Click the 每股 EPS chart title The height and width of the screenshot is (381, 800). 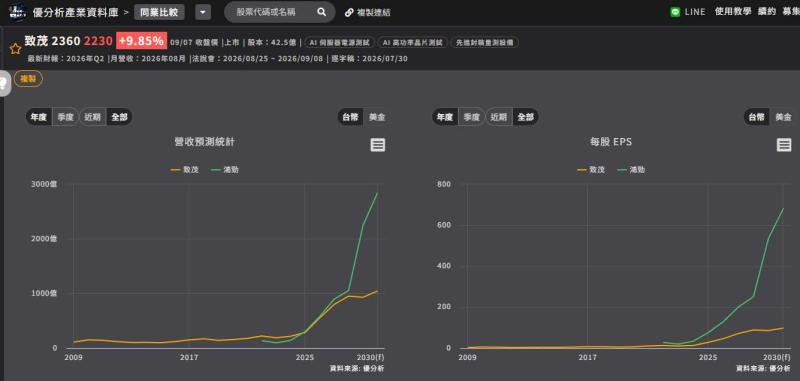tap(611, 143)
